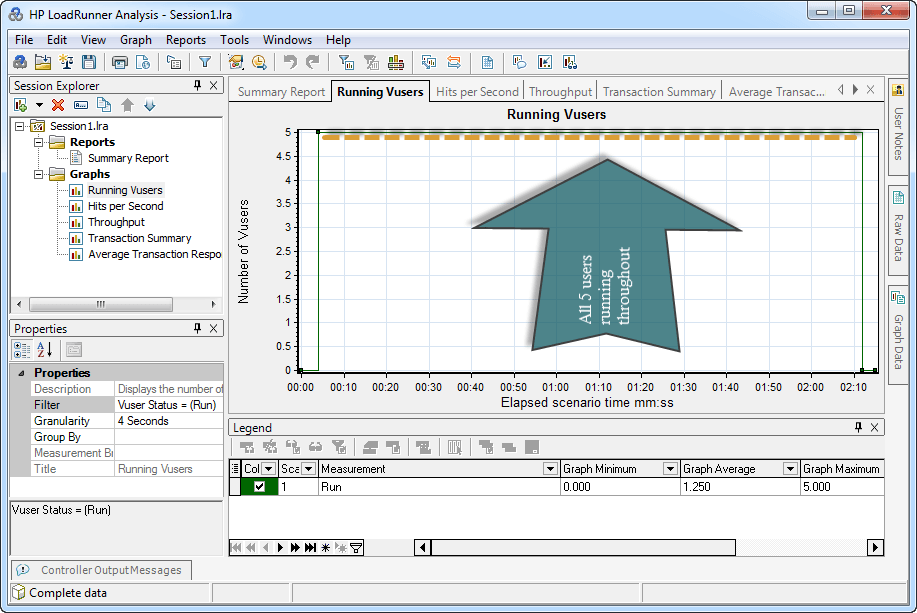The image size is (917, 613).
Task: Sort properties alphabetically with A-Z icon
Action: [x=44, y=349]
